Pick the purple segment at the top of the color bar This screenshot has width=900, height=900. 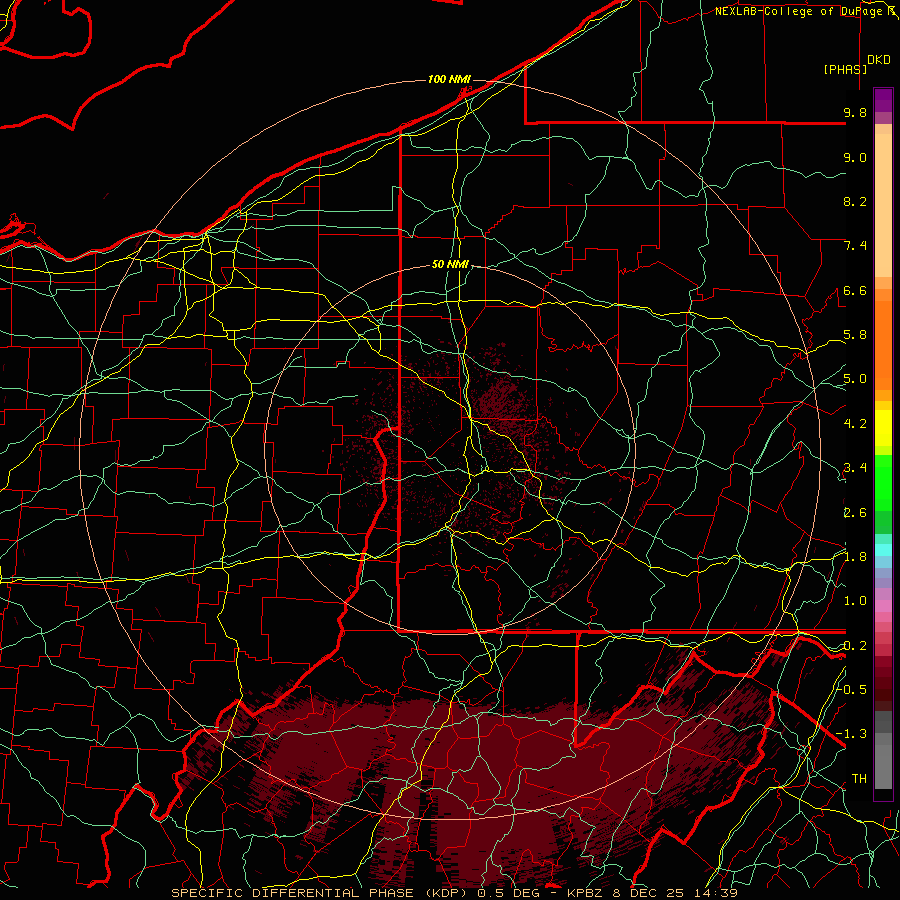point(883,100)
